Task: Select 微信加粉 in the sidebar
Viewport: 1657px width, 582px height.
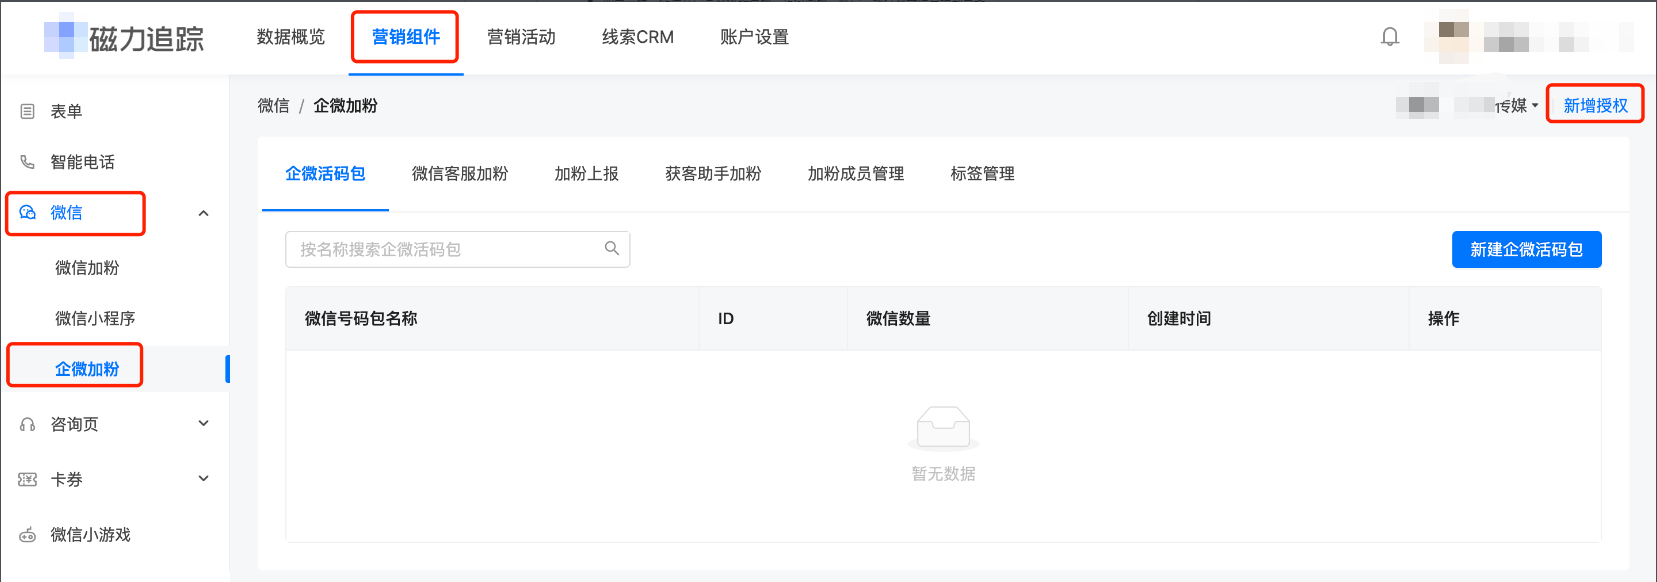Action: tap(87, 268)
